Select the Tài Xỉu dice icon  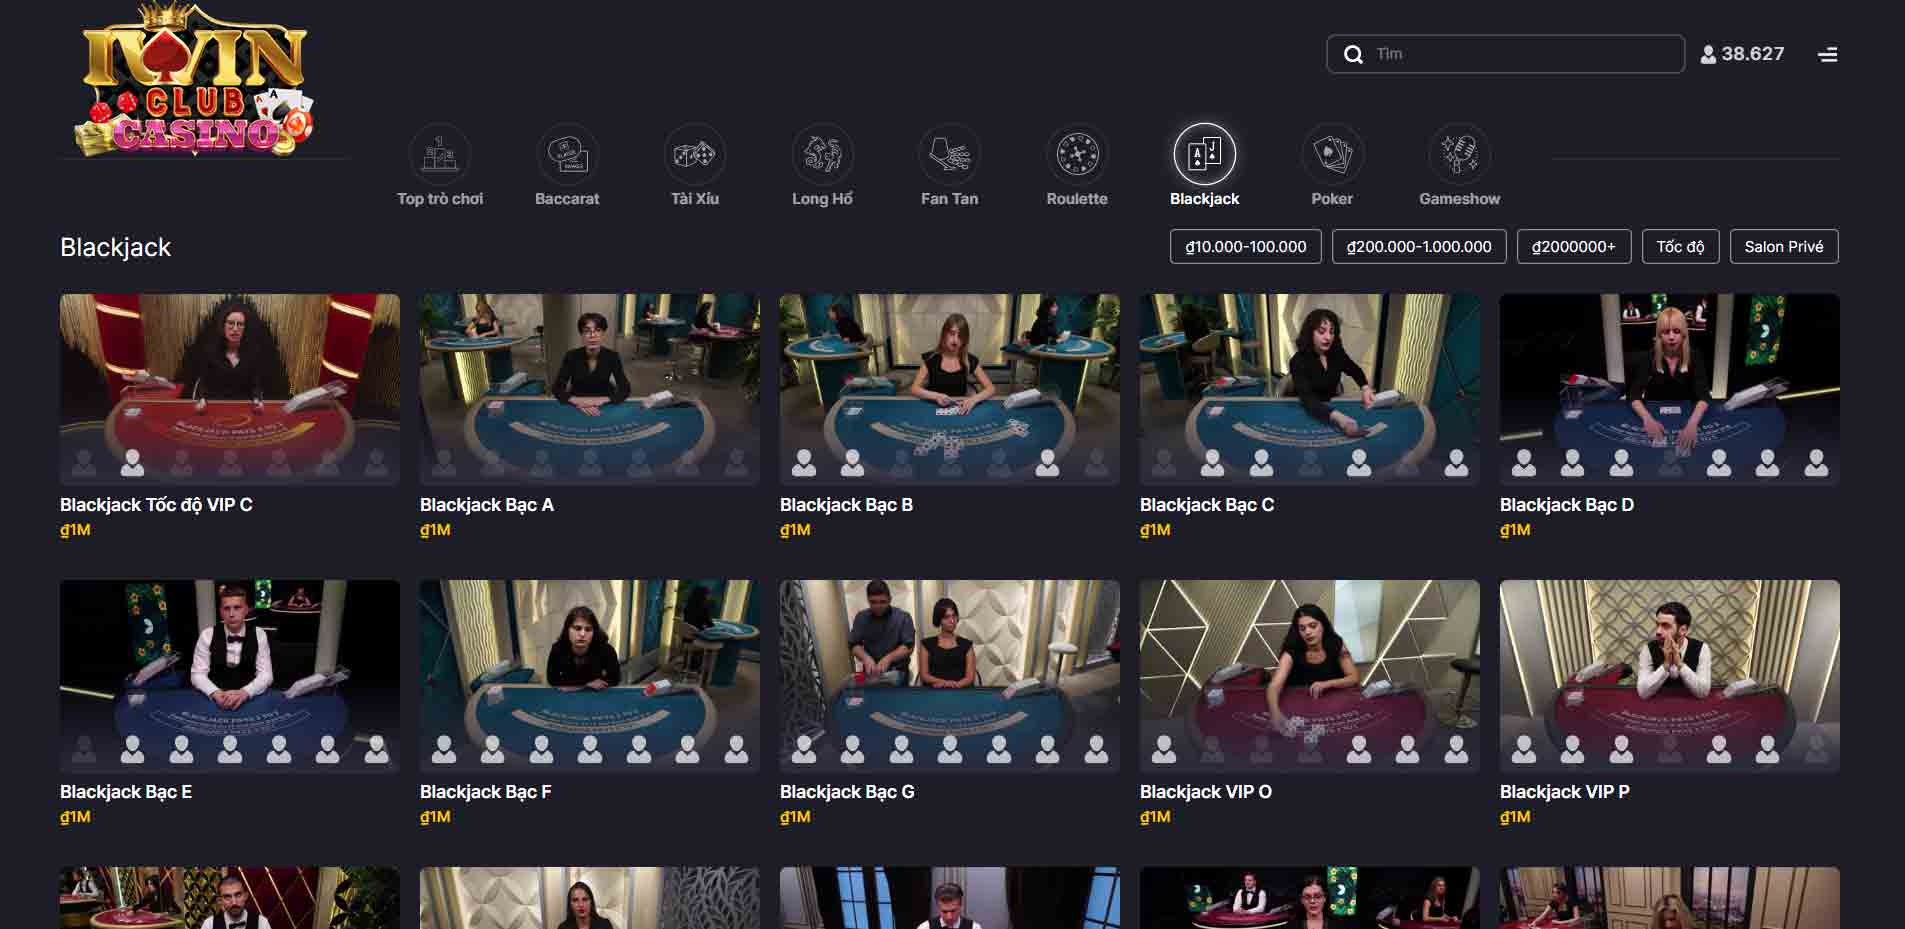click(695, 155)
